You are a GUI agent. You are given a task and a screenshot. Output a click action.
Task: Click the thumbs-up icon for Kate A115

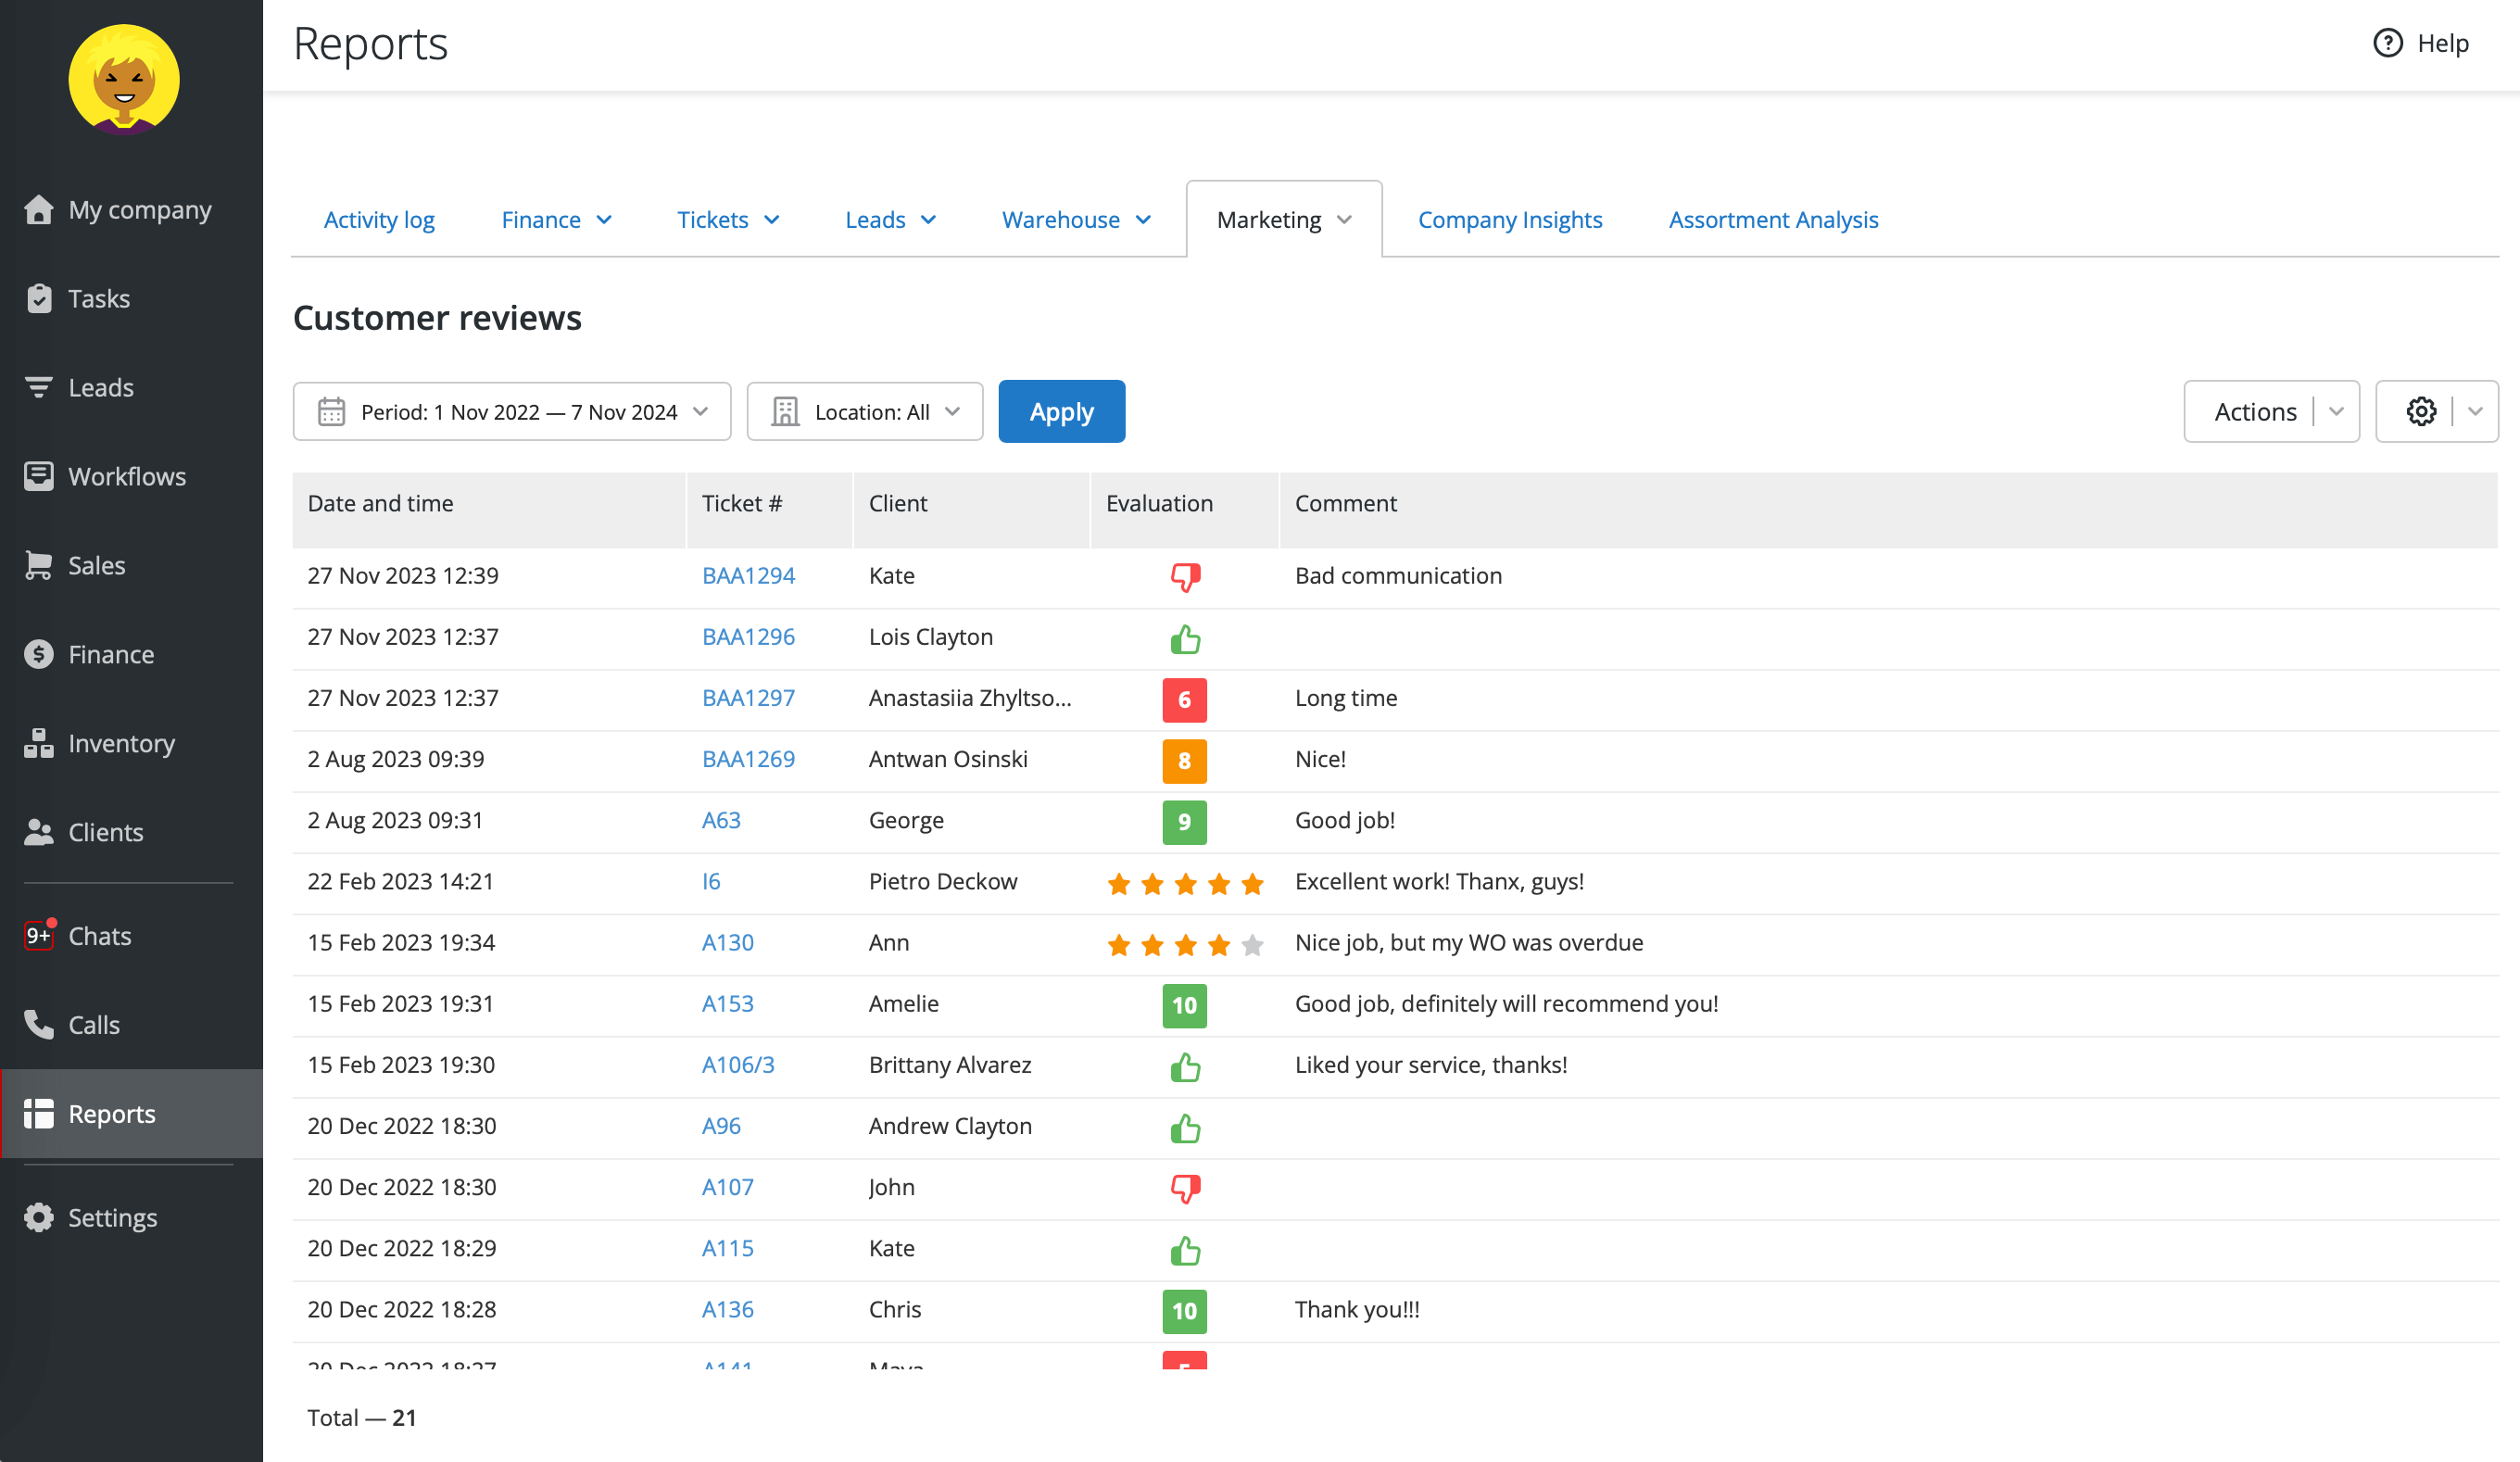(x=1185, y=1248)
